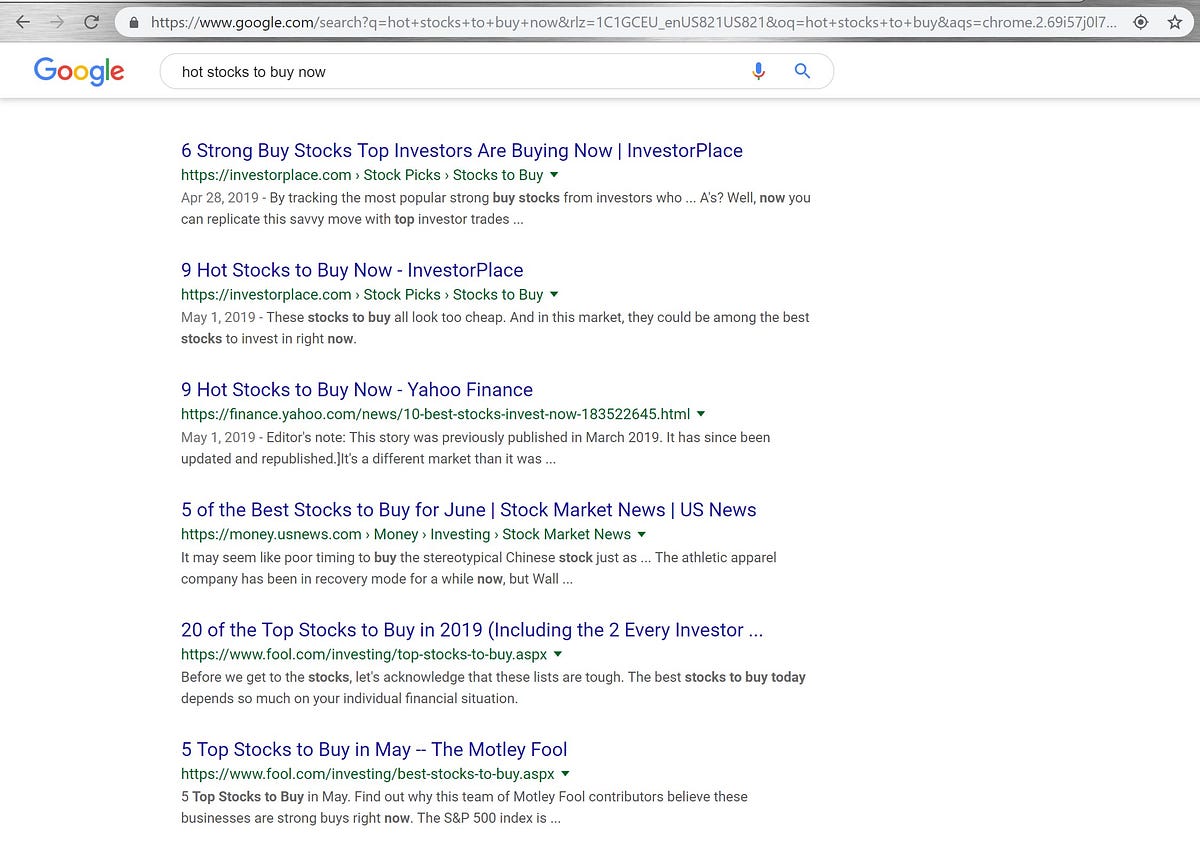
Task: Open '20 of the Top Stocks to Buy in 2019'
Action: coord(472,630)
